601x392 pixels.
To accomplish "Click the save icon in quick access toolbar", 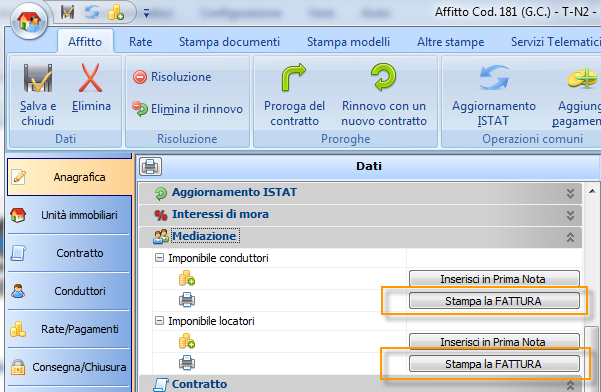I will tap(67, 12).
